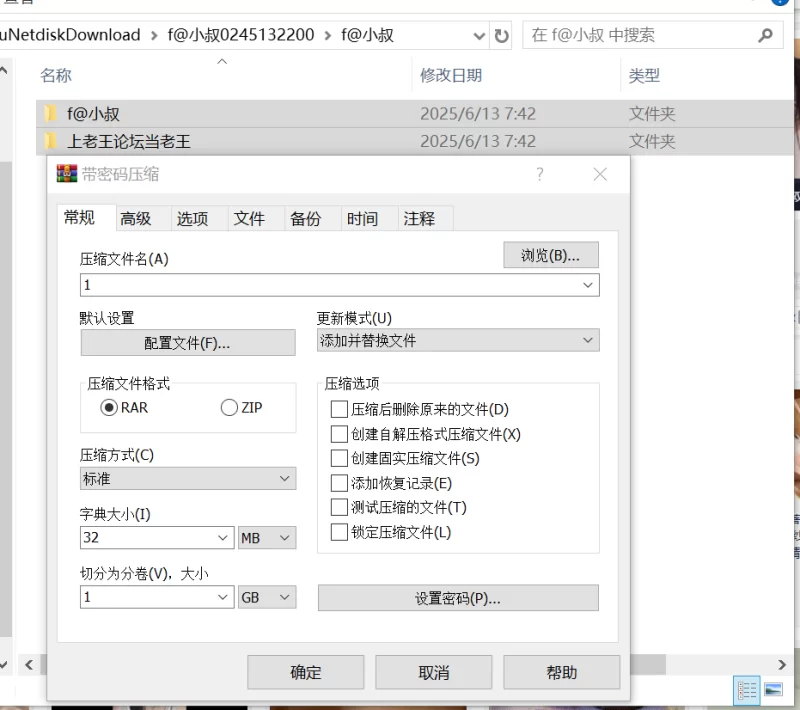Switch Explorer to large icons view
Image resolution: width=800 pixels, height=710 pixels.
pyautogui.click(x=773, y=691)
